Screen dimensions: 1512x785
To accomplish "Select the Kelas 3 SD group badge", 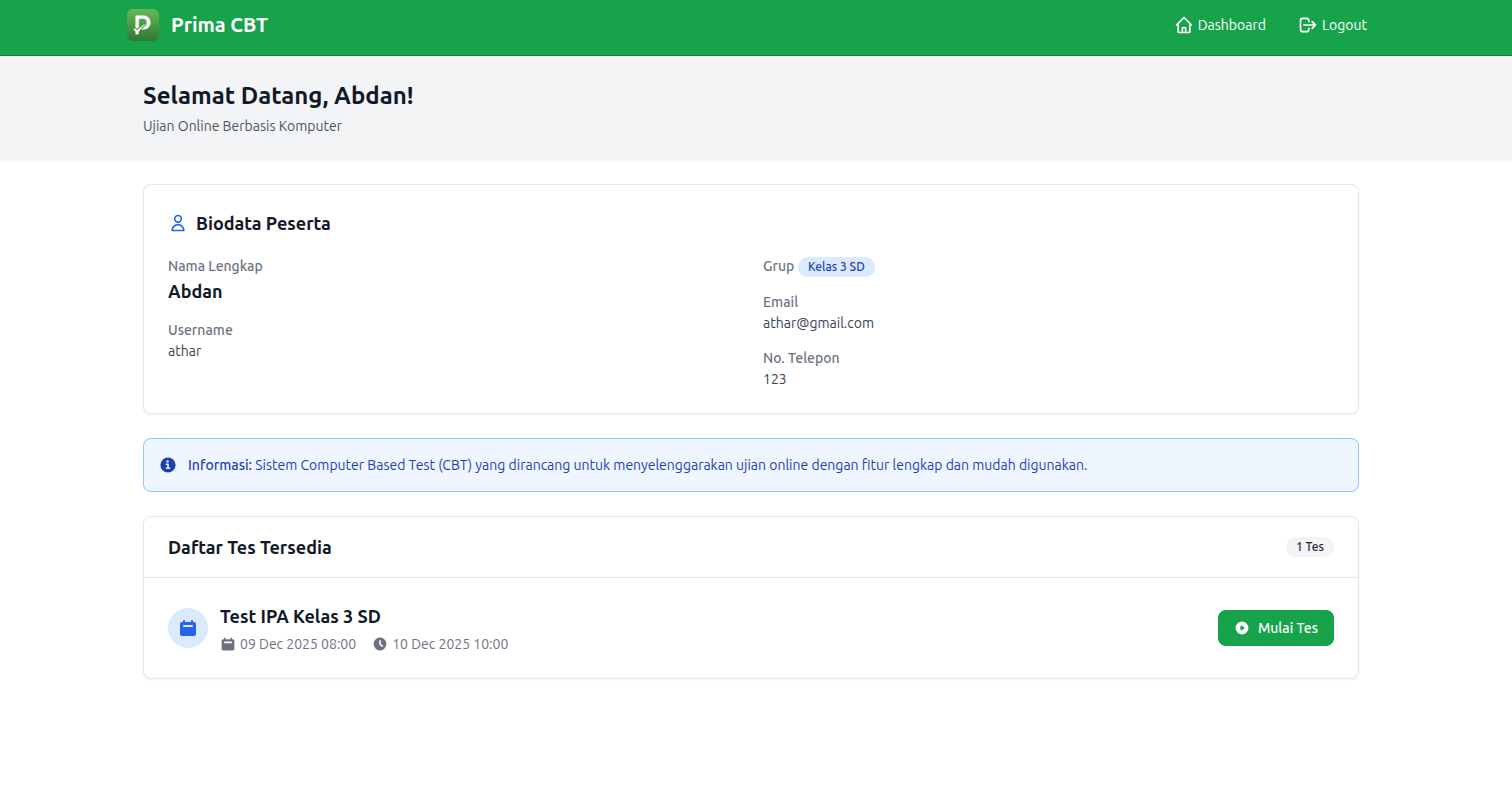I will (x=836, y=266).
